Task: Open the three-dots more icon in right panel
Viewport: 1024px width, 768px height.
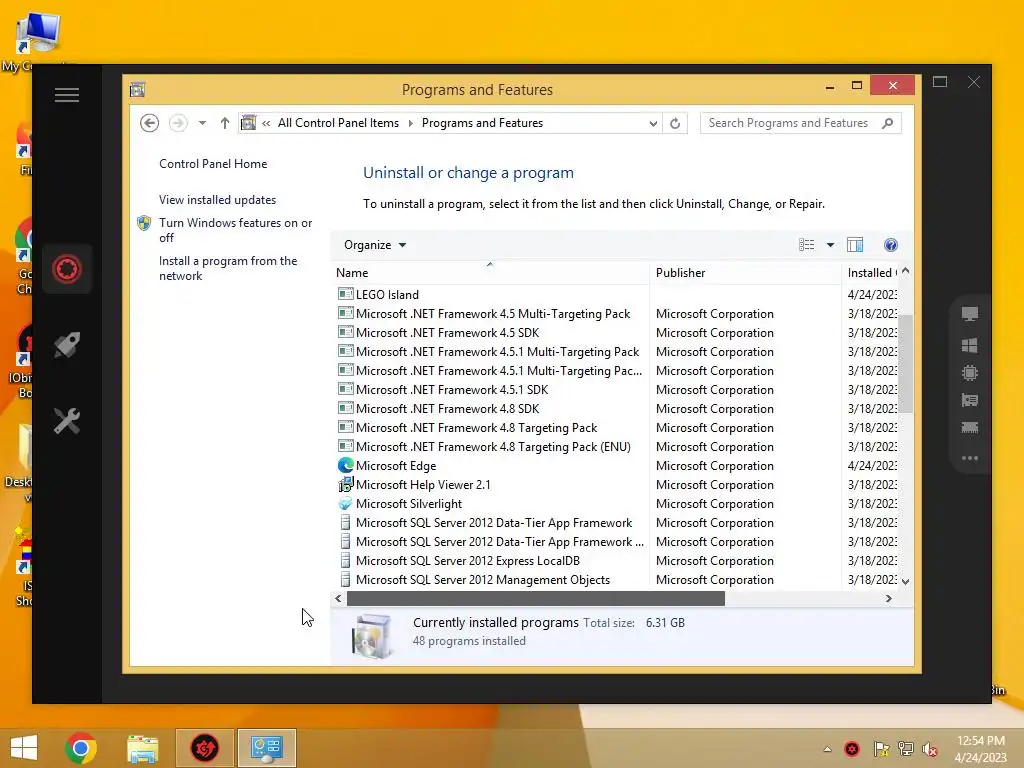Action: pyautogui.click(x=970, y=458)
